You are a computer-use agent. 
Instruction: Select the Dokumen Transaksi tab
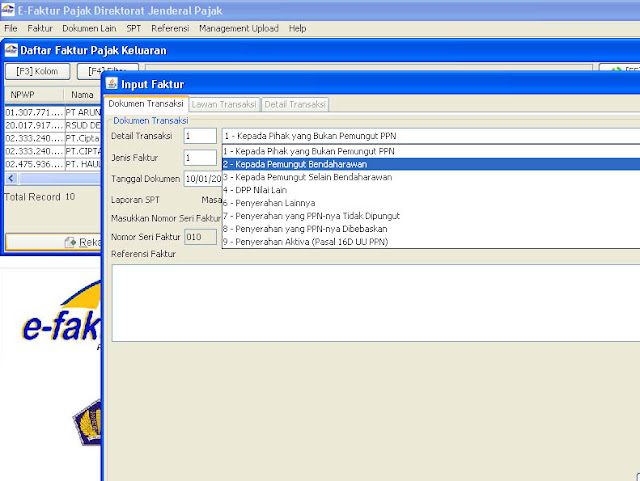point(146,104)
